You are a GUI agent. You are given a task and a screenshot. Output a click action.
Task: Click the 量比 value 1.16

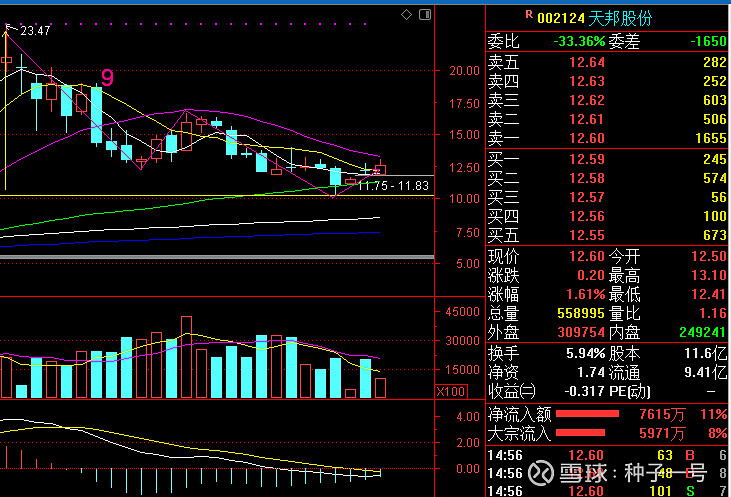coord(712,313)
